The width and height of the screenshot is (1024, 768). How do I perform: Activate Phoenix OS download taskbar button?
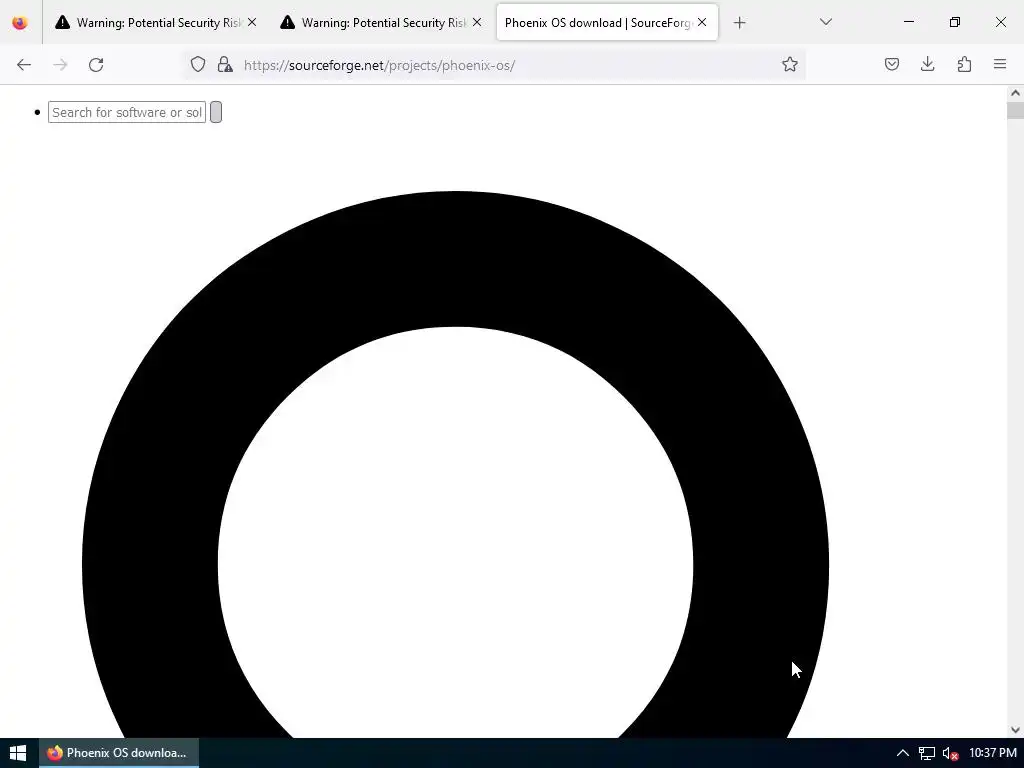119,753
